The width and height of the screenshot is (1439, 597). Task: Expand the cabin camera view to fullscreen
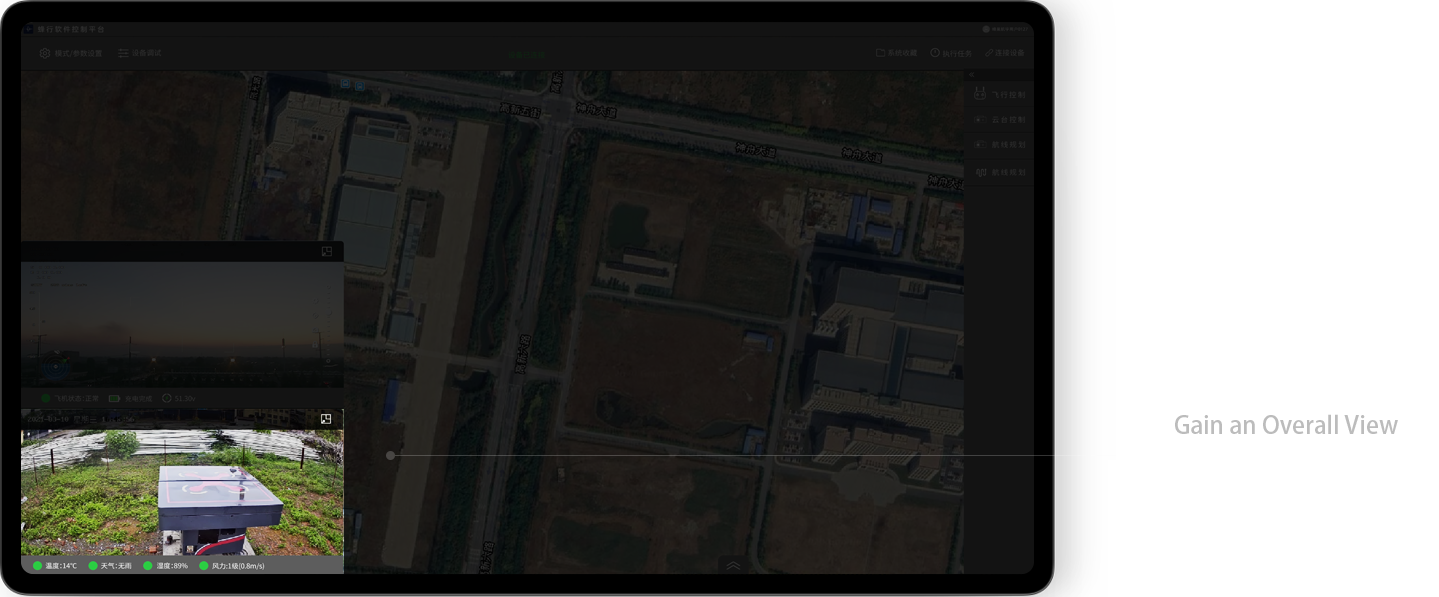click(x=326, y=419)
